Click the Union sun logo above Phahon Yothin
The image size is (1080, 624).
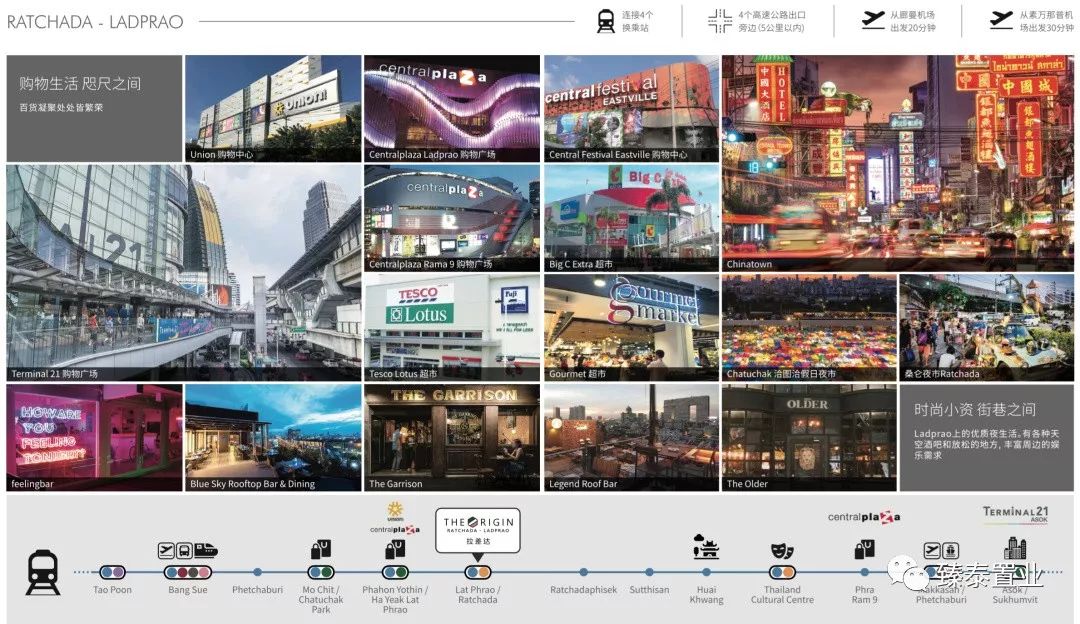(x=395, y=510)
